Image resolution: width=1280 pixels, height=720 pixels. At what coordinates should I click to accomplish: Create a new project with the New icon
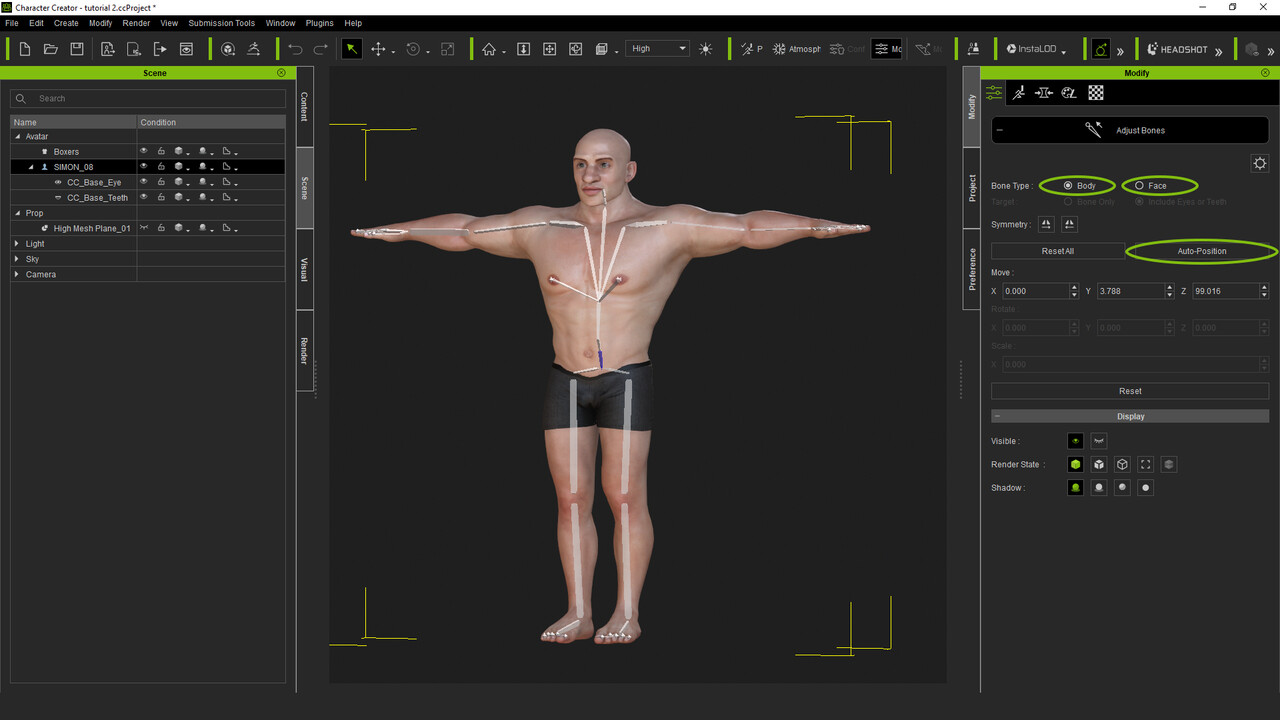click(x=25, y=49)
